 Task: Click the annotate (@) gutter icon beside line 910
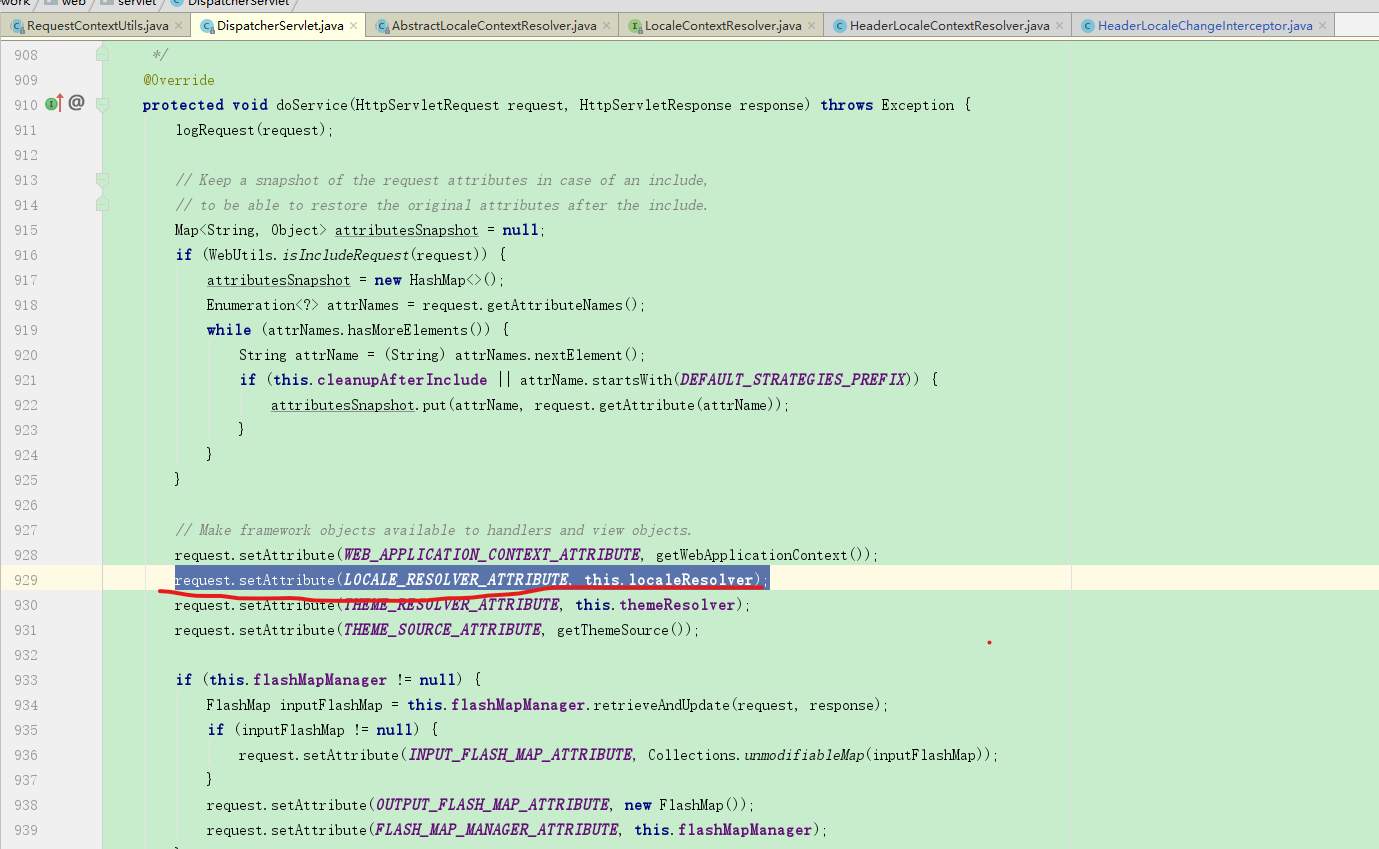pos(77,103)
